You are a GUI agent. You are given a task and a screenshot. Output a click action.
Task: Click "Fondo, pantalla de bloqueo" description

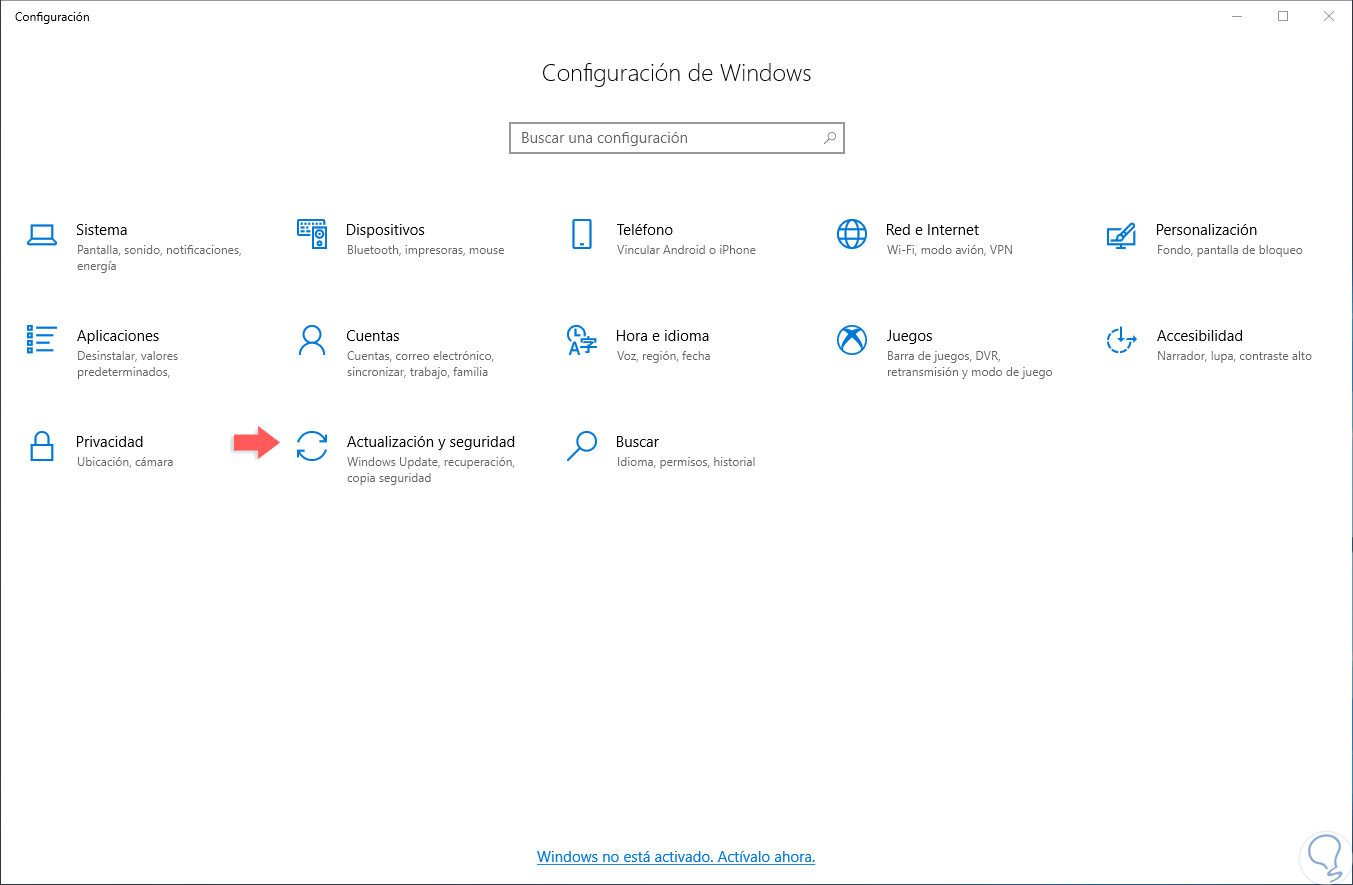1230,250
